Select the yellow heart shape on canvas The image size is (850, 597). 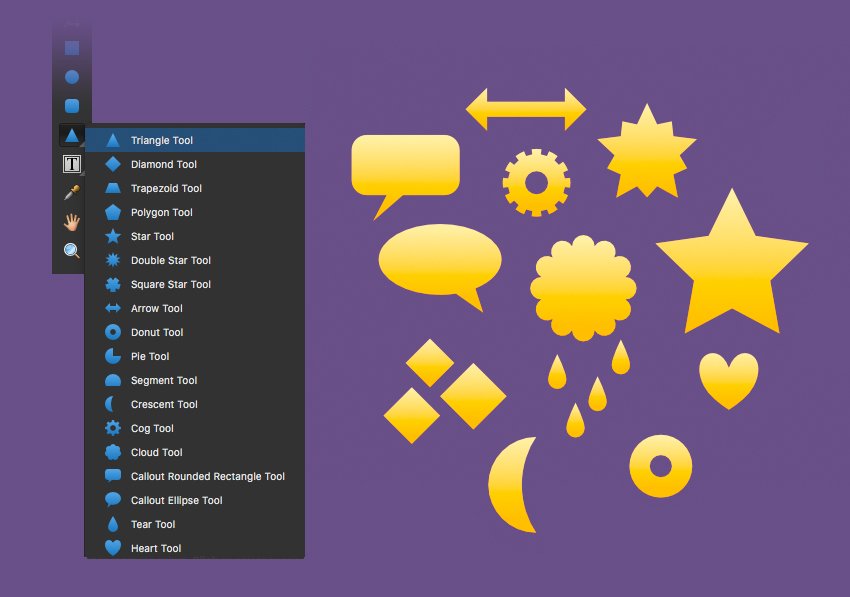point(729,380)
